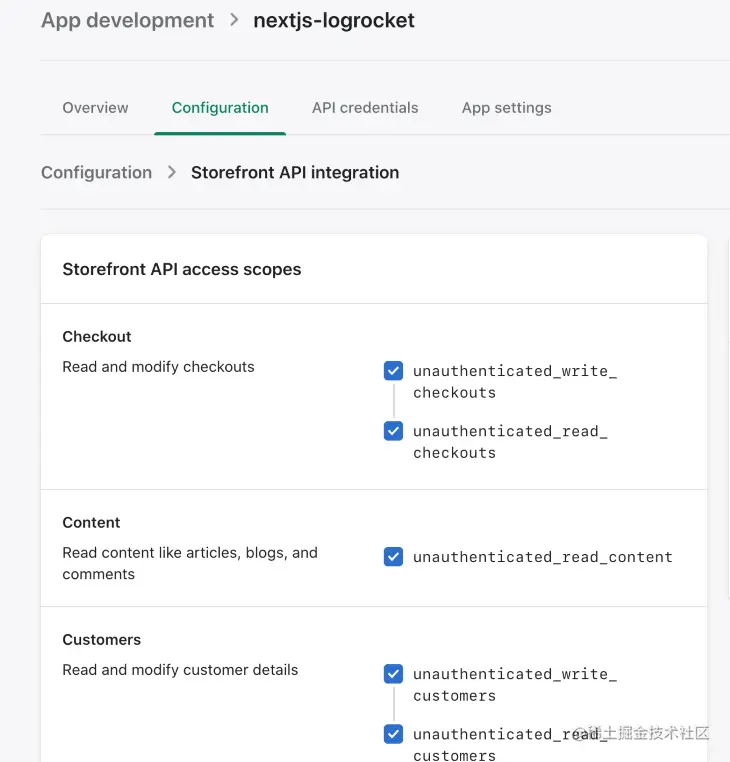Image resolution: width=730 pixels, height=762 pixels.
Task: Click the Configuration breadcrumb link
Action: pos(96,172)
